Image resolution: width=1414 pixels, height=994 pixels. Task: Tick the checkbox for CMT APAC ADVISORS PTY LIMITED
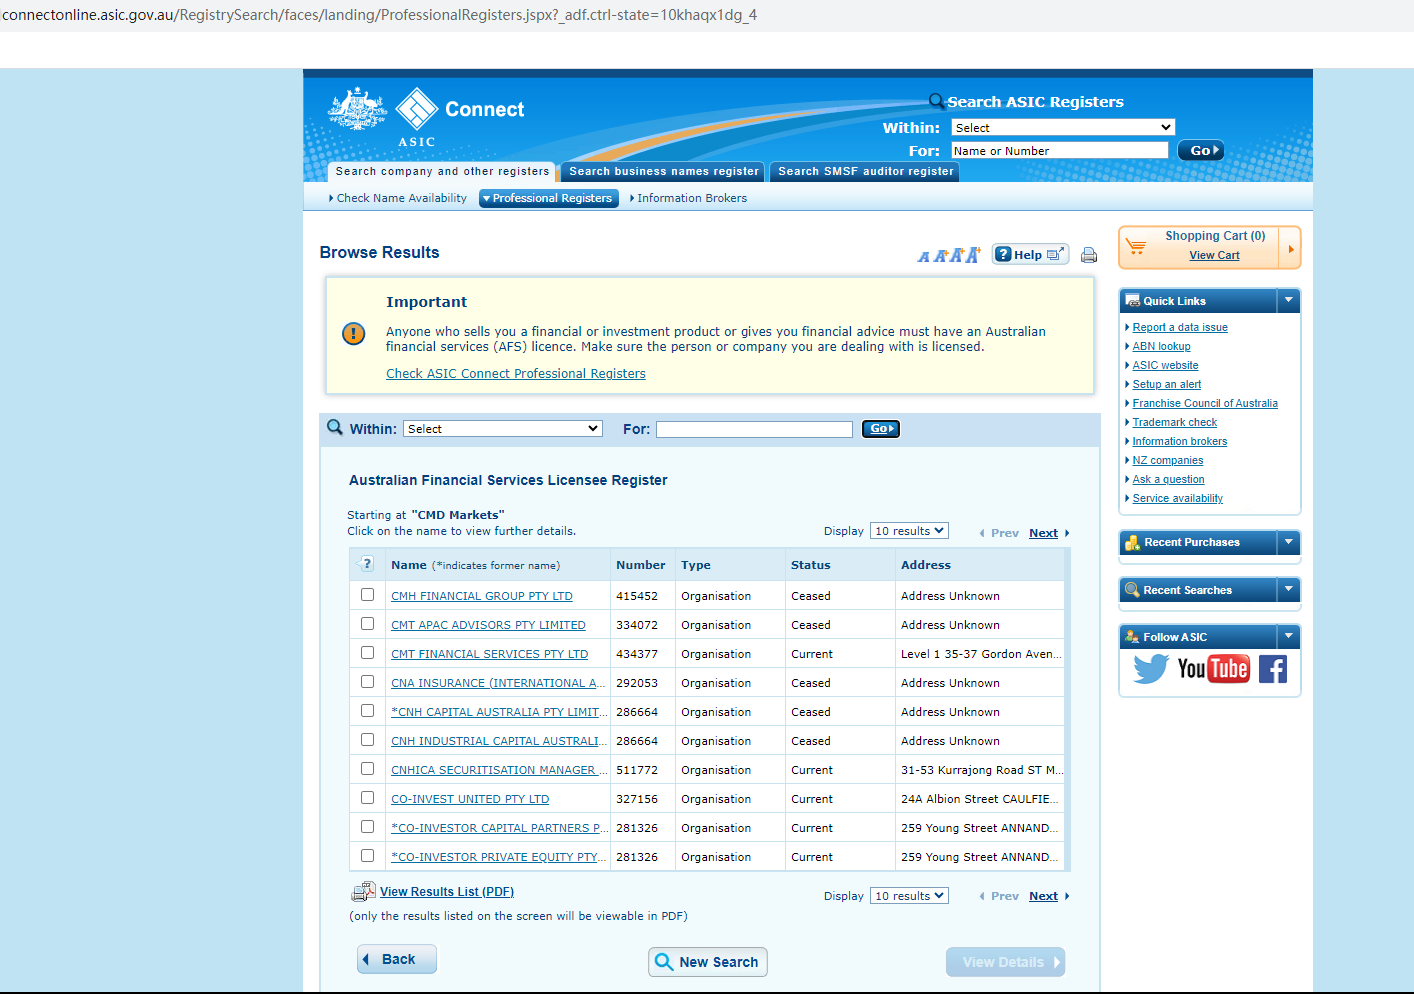tap(367, 624)
